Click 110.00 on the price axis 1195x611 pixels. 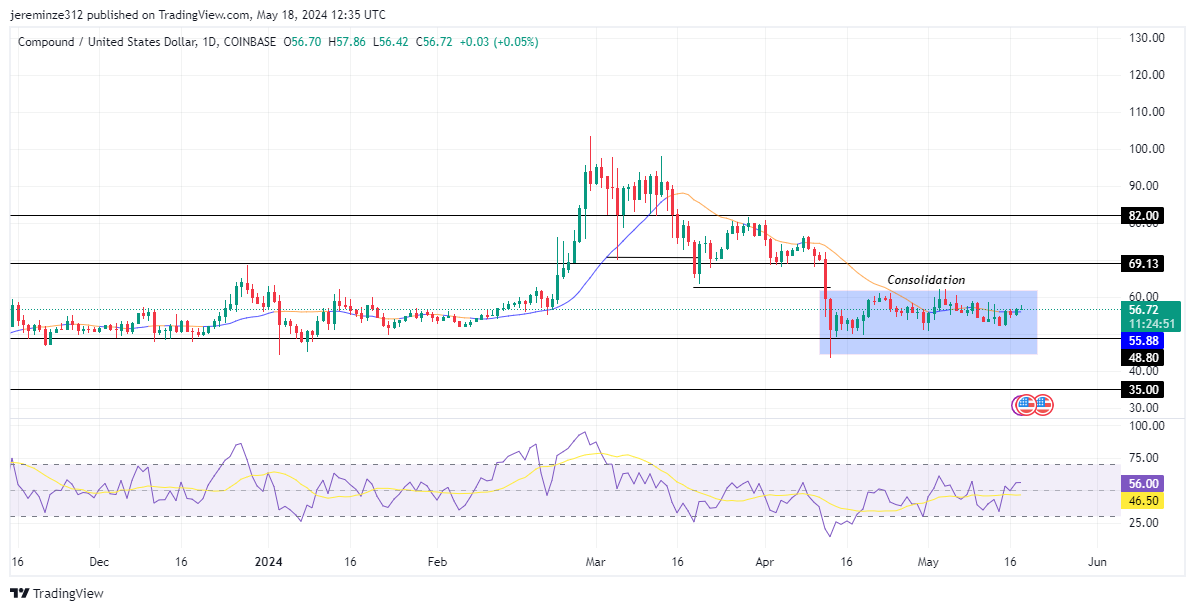tap(1146, 111)
